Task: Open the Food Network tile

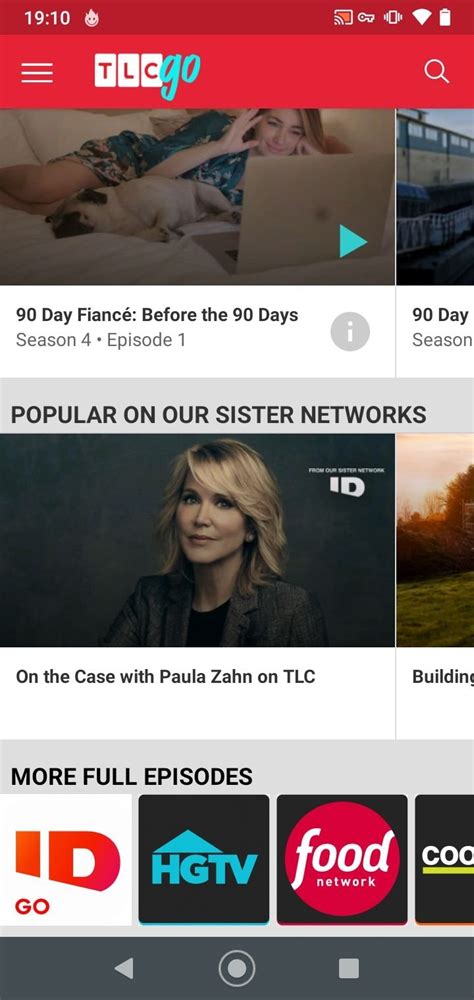Action: (342, 860)
